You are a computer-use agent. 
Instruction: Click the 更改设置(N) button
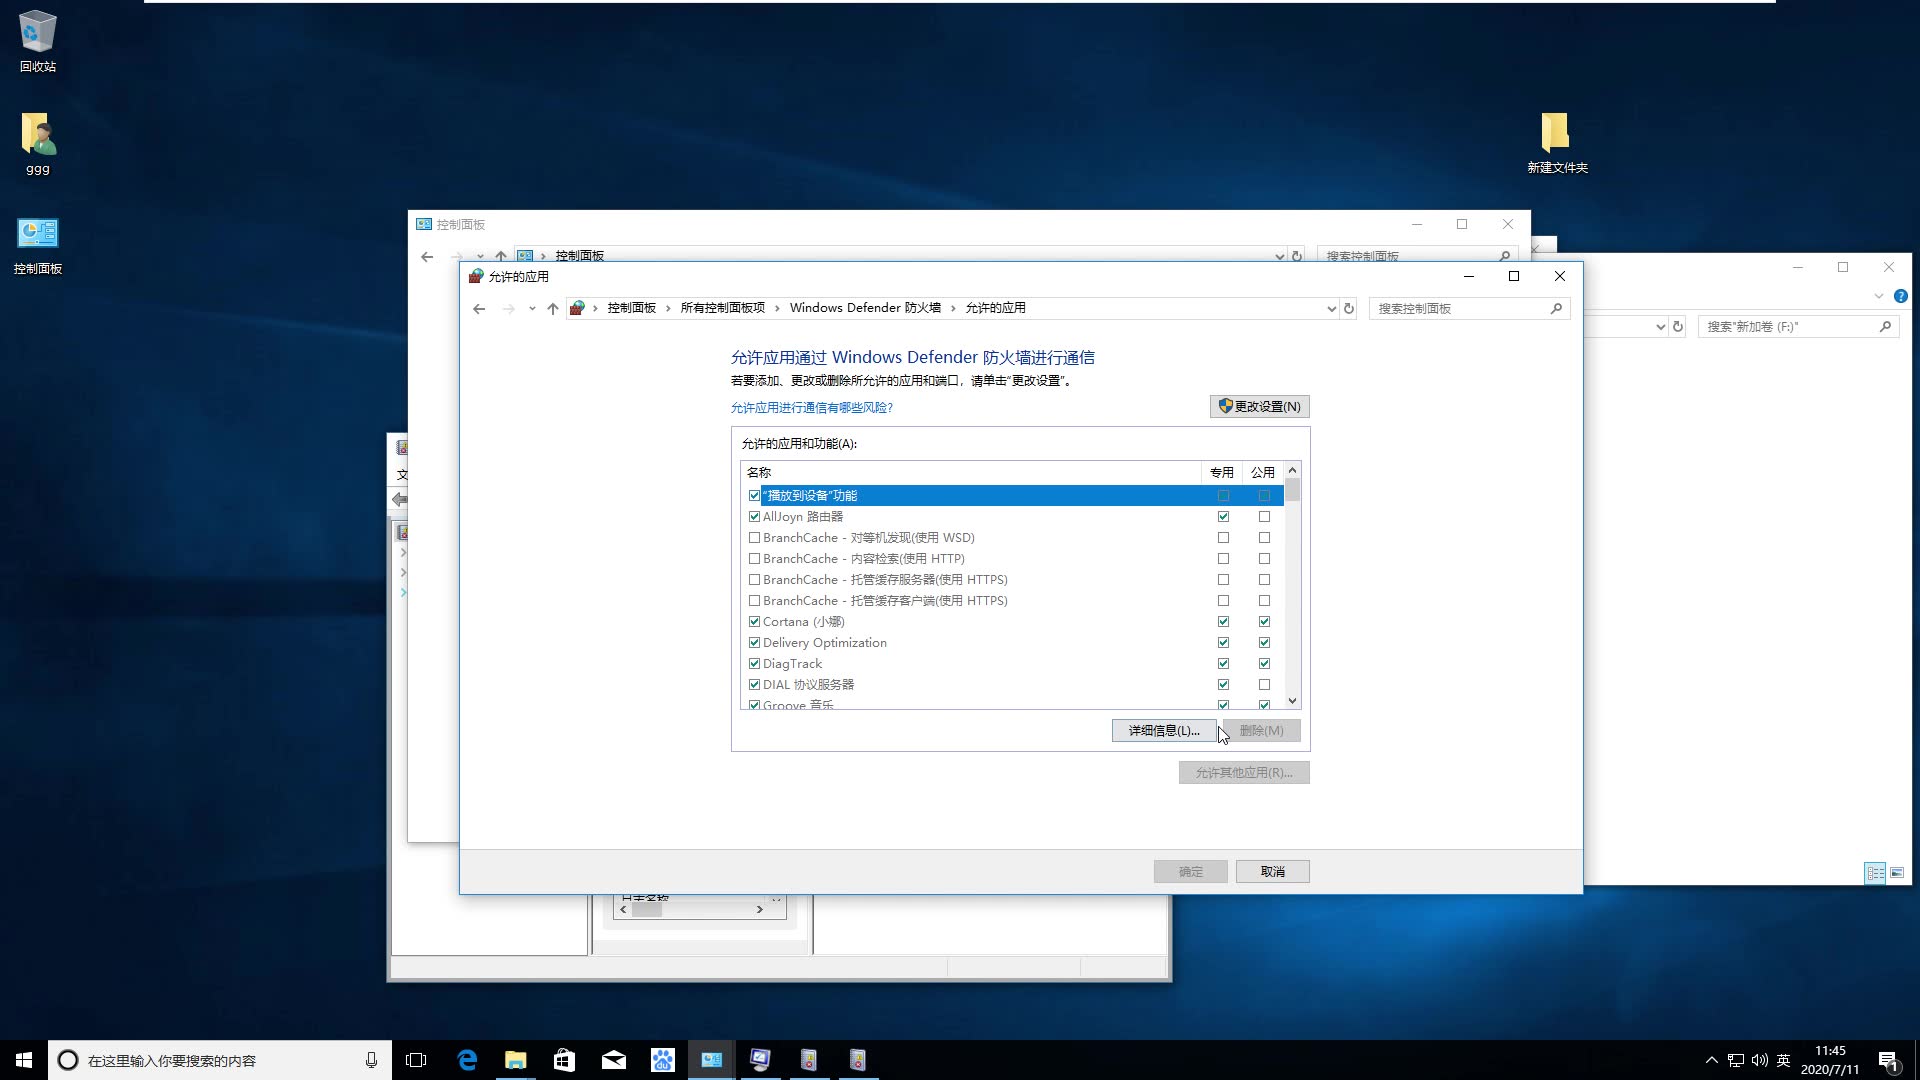(x=1259, y=407)
